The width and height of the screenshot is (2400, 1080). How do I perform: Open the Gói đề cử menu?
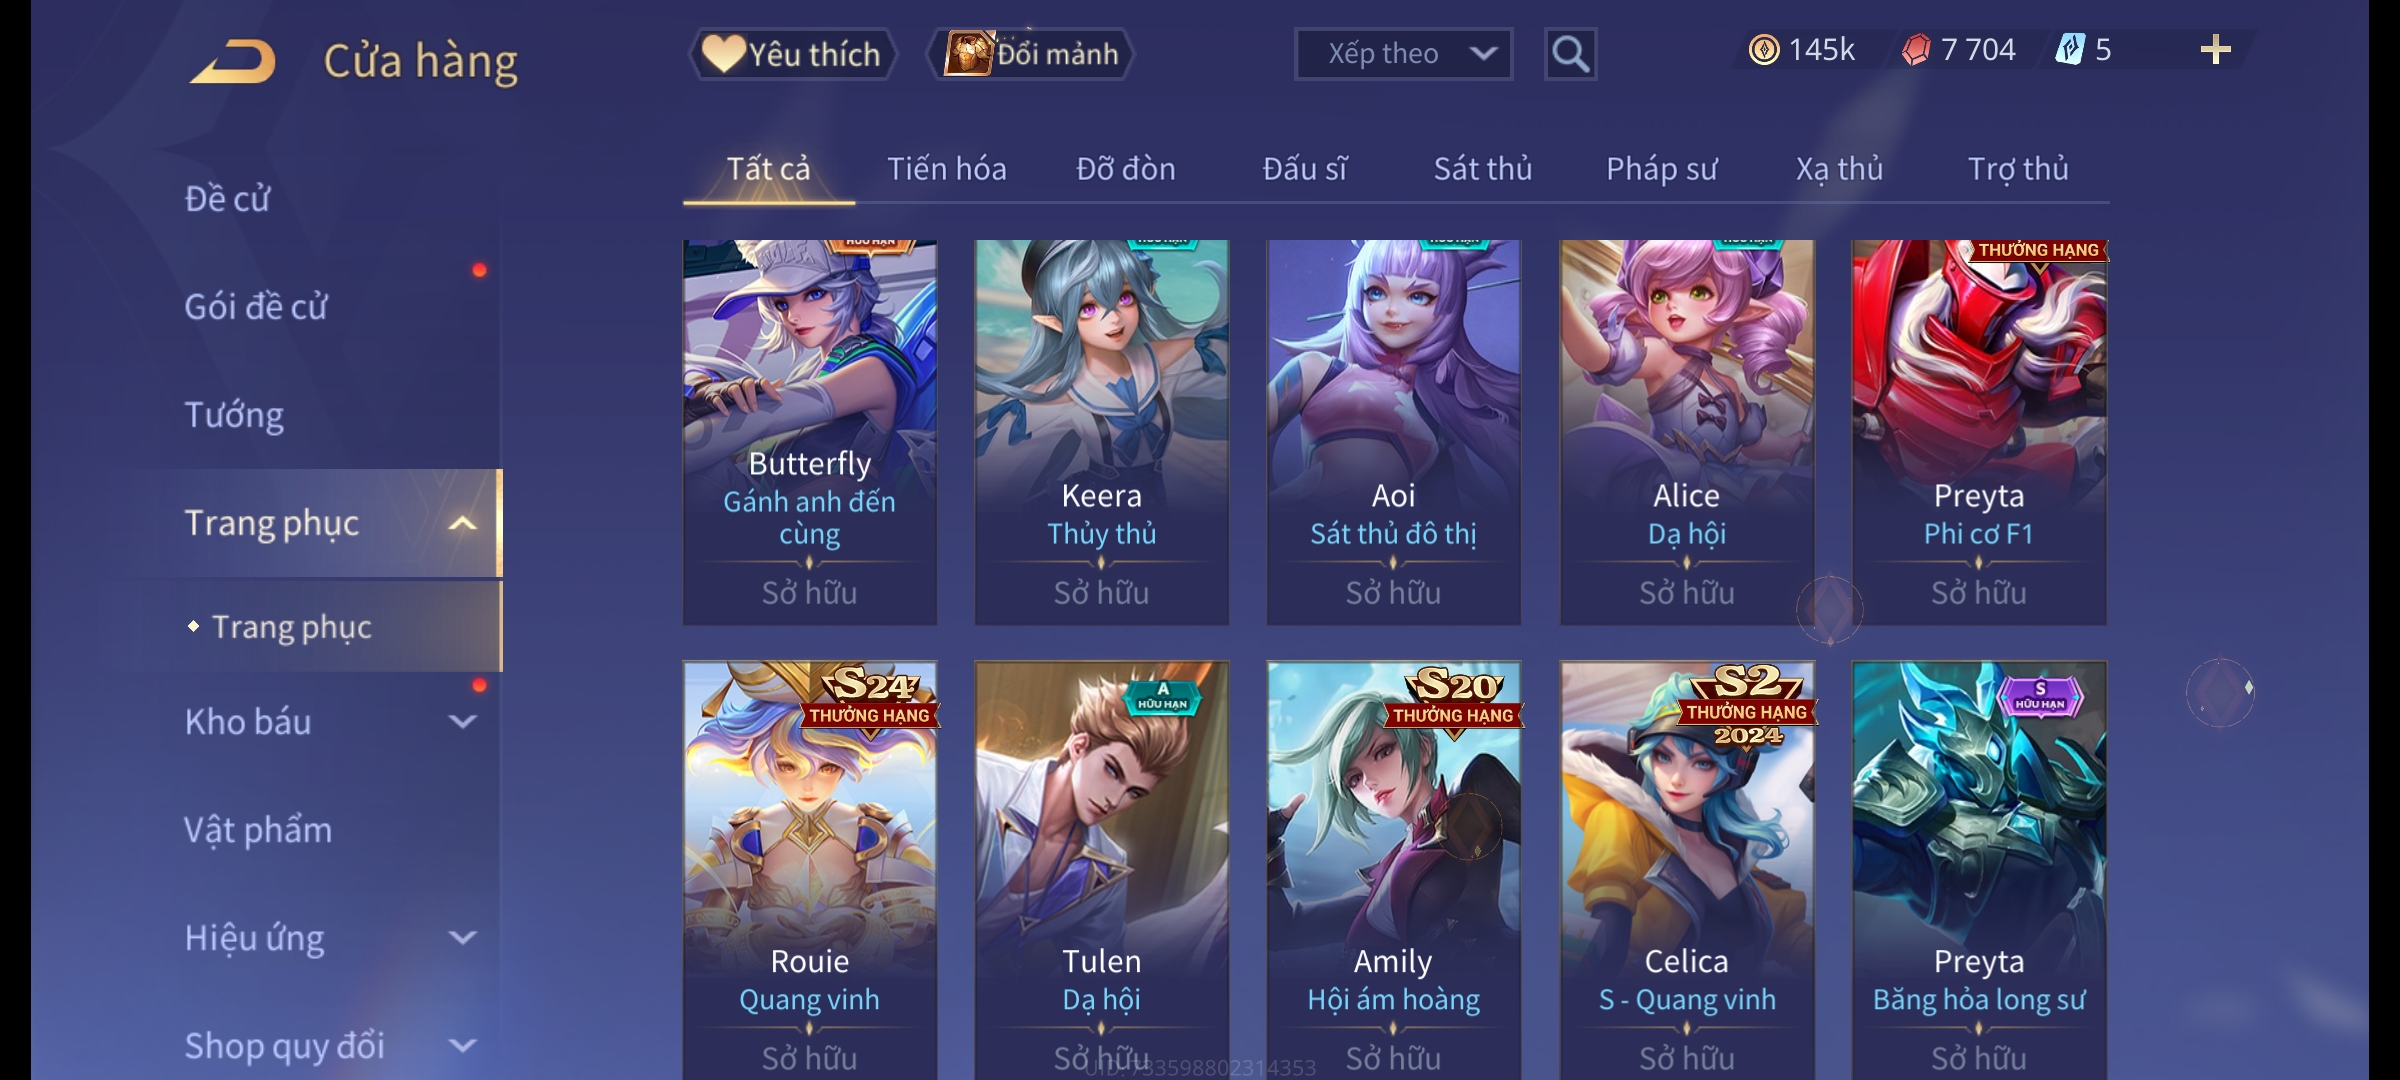tap(255, 307)
